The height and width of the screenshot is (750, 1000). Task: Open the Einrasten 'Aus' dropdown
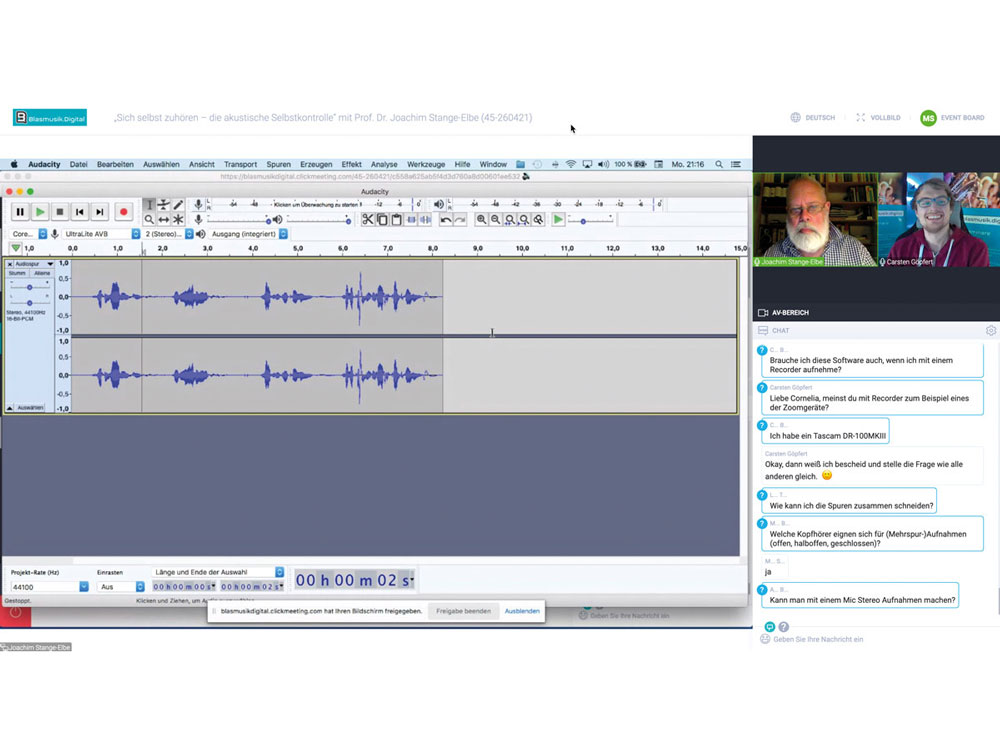[121, 587]
